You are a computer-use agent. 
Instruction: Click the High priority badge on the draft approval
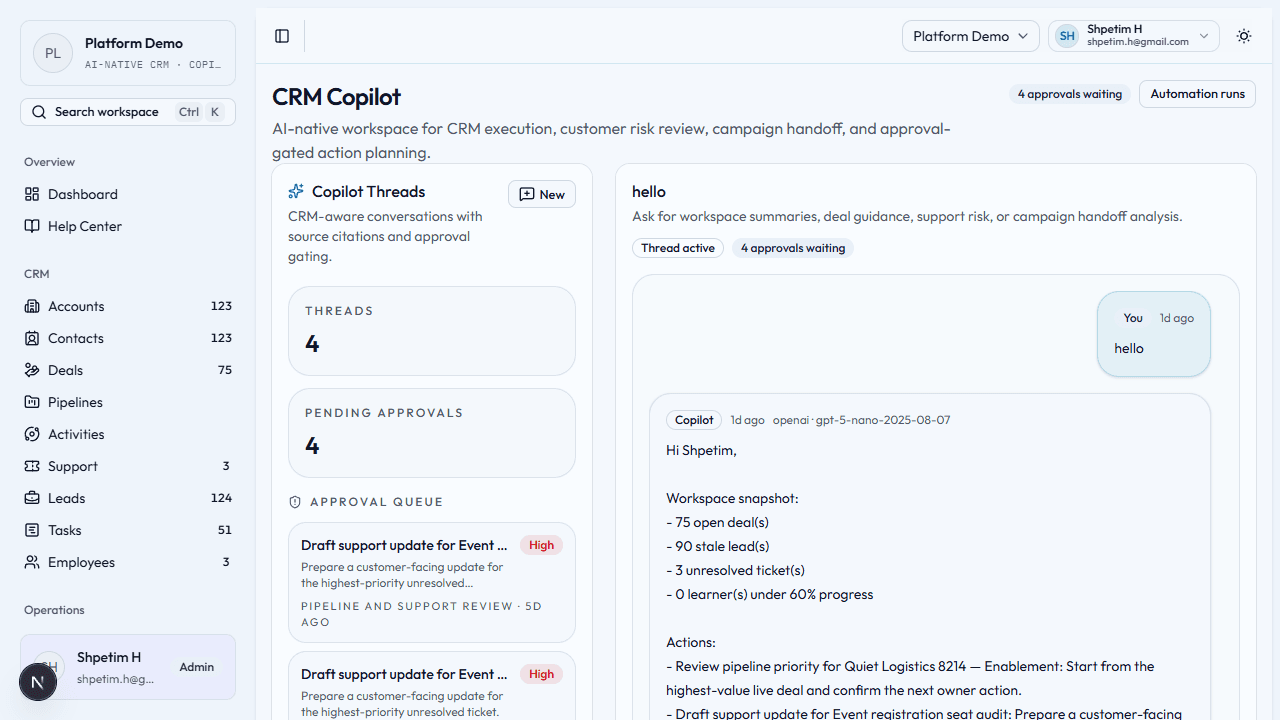point(541,545)
